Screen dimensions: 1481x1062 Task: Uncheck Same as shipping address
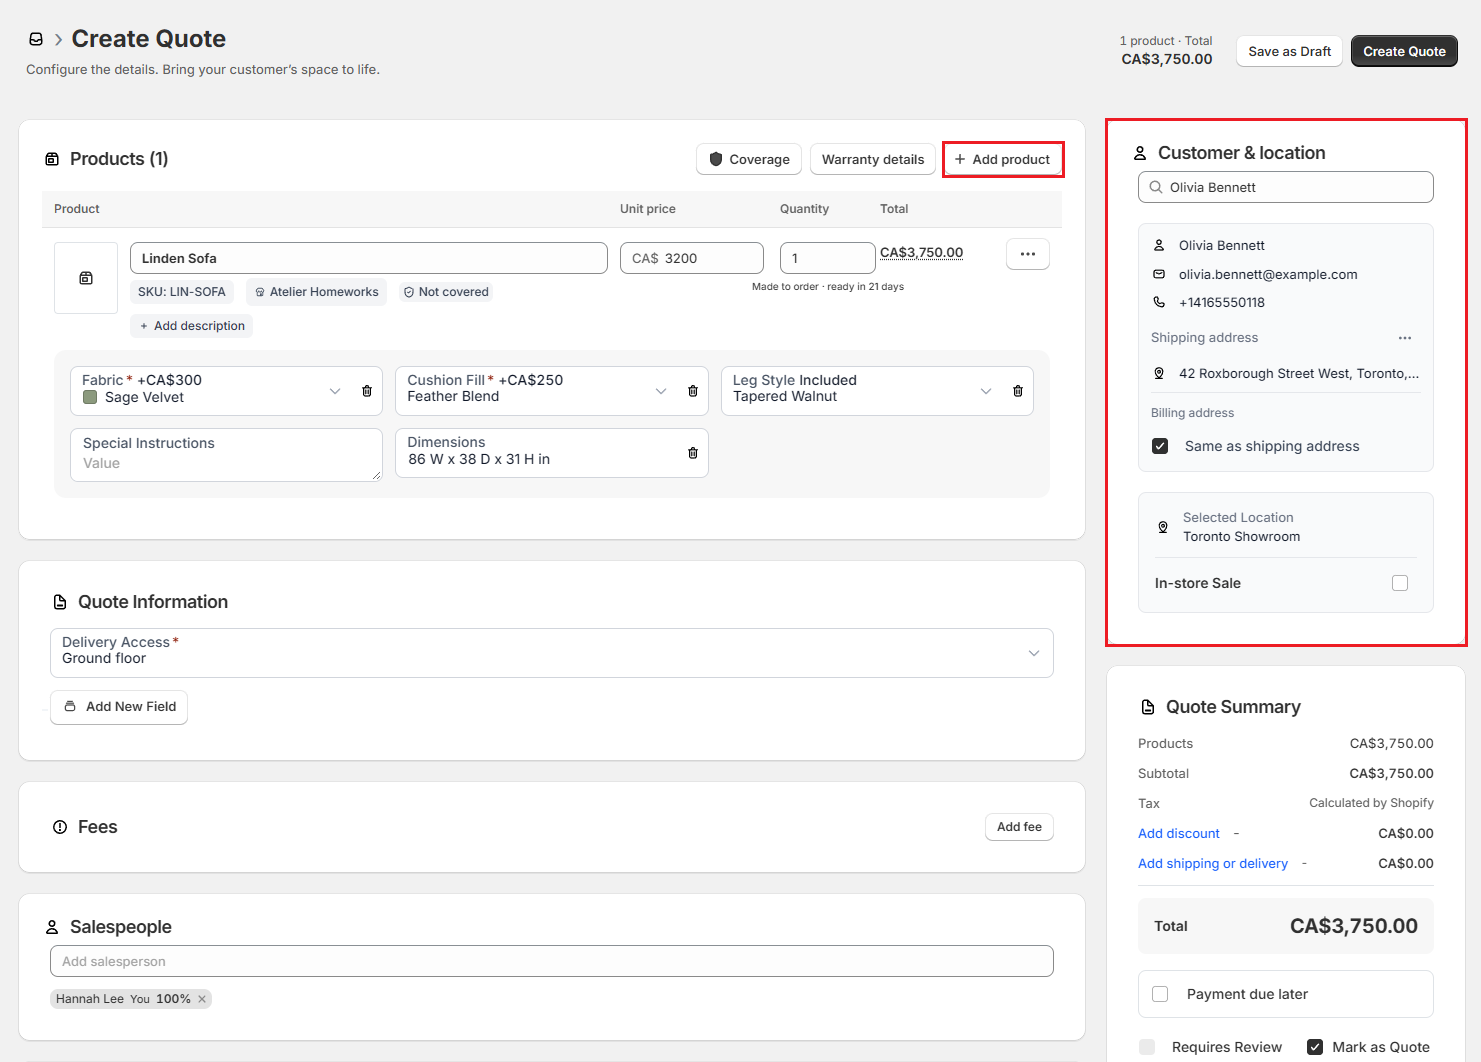pyautogui.click(x=1160, y=446)
